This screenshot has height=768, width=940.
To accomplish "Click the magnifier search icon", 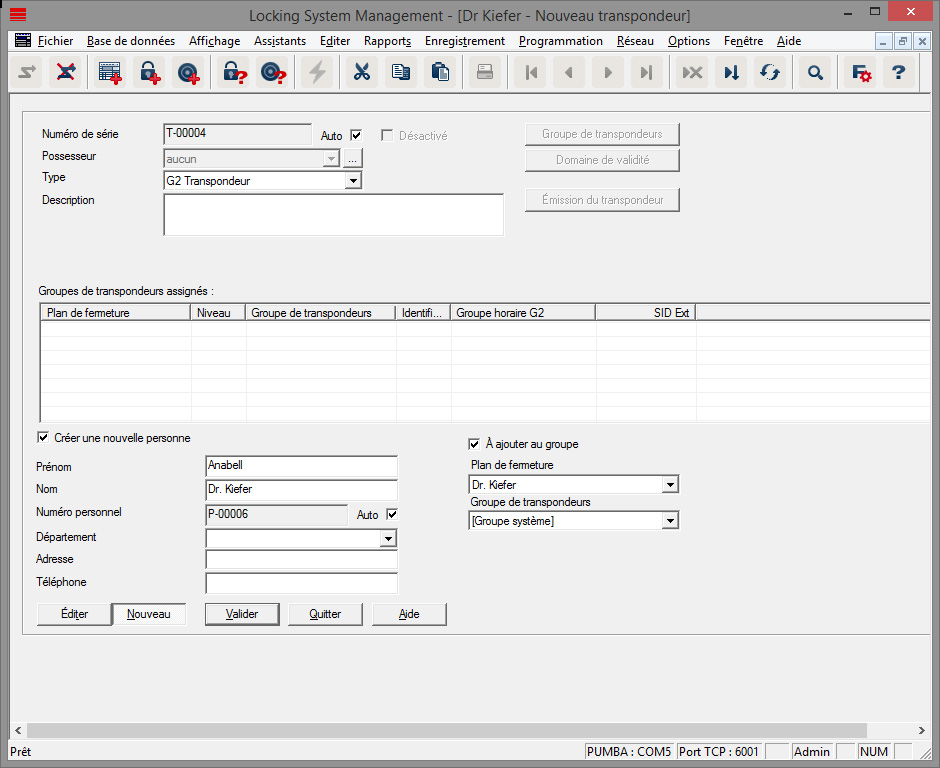I will click(x=815, y=72).
